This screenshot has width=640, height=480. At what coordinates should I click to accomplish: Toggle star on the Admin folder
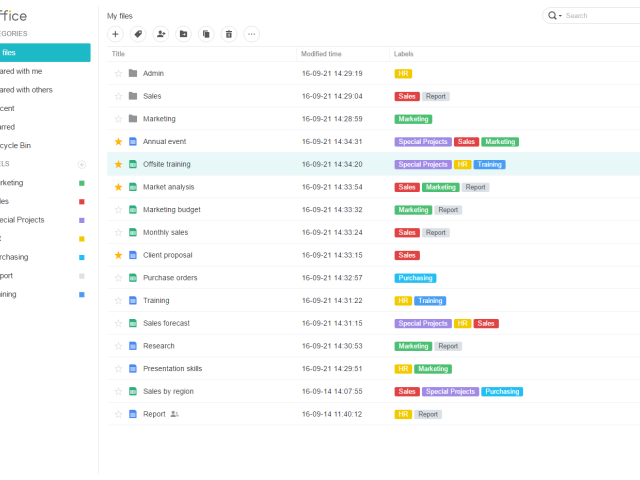point(118,73)
